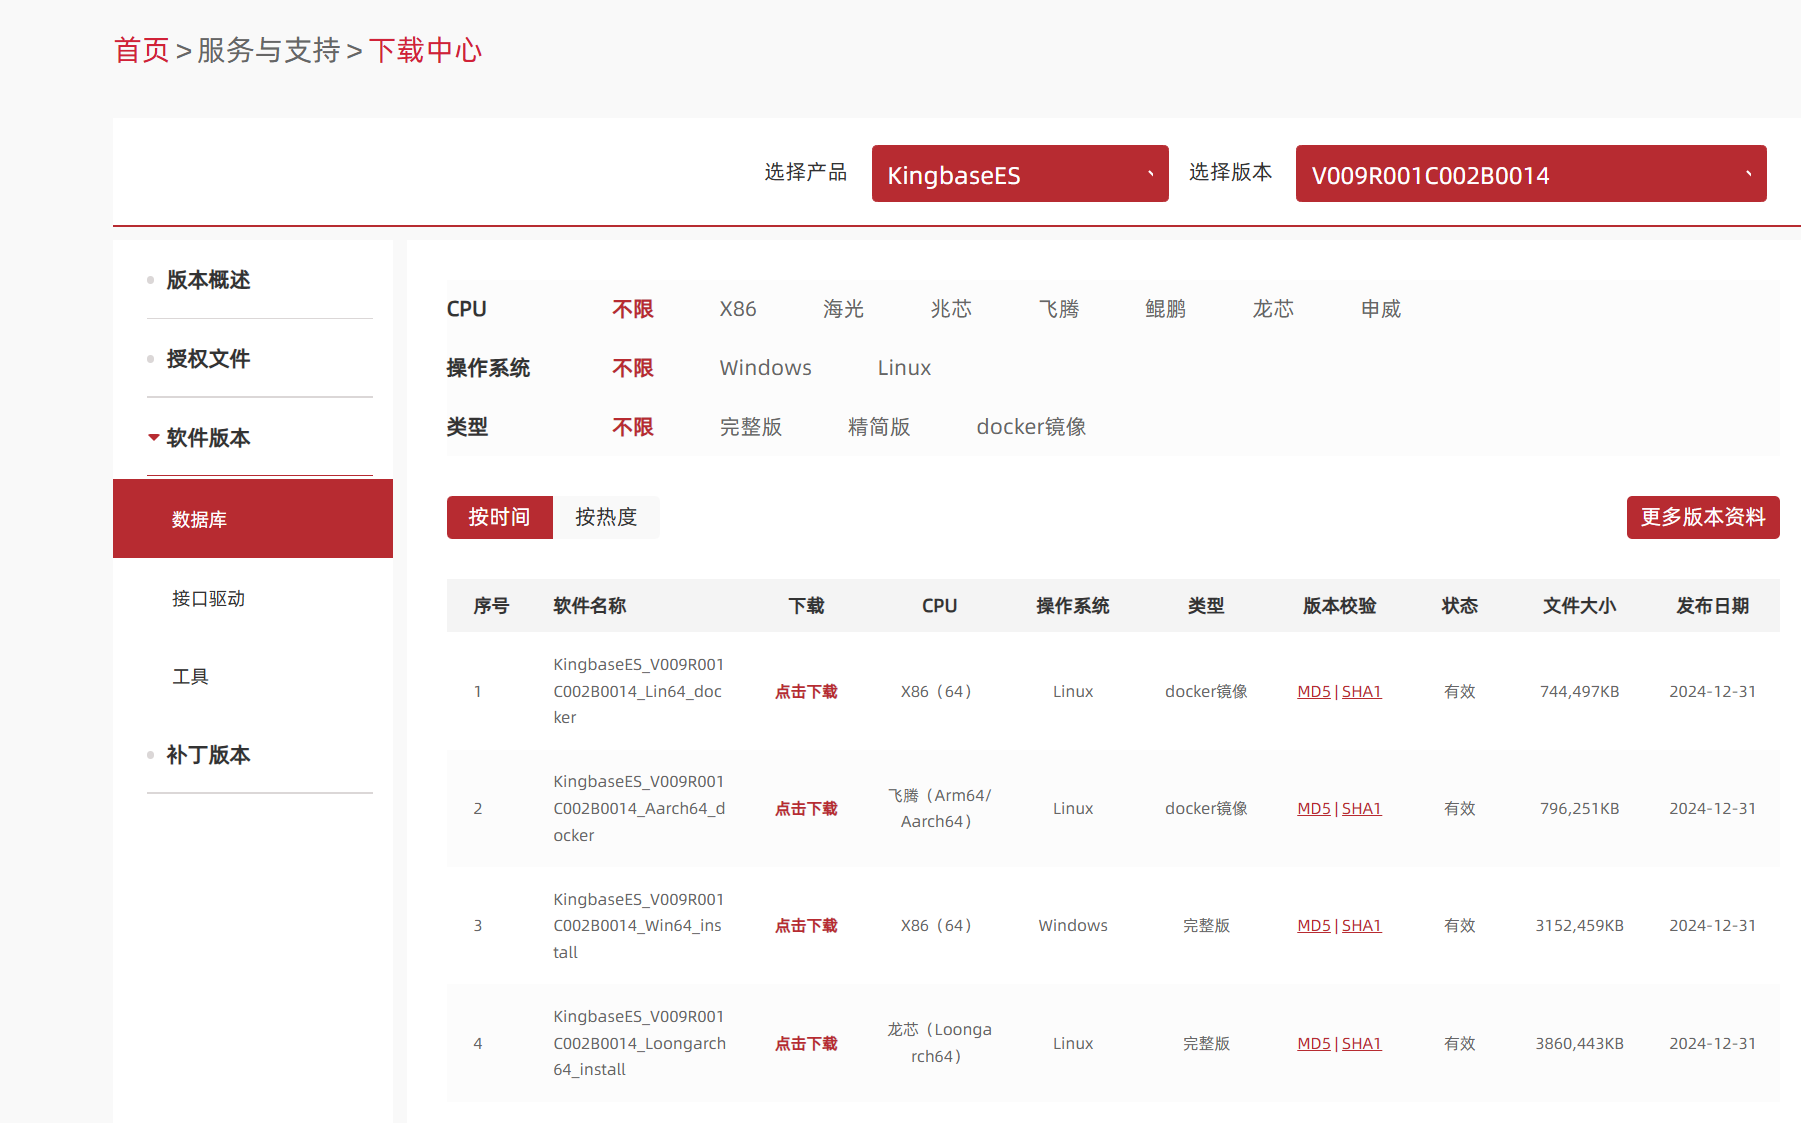Select 接口驱动 in the sidebar

[208, 598]
